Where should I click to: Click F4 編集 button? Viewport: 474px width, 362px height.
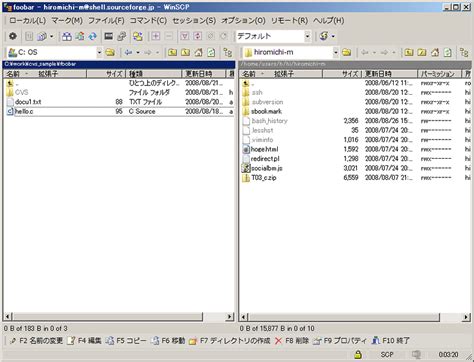84,341
